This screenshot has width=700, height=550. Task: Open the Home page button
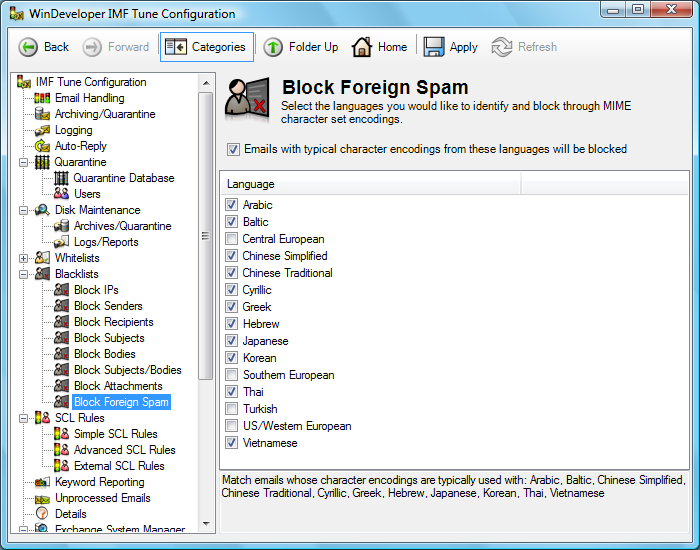click(x=379, y=47)
